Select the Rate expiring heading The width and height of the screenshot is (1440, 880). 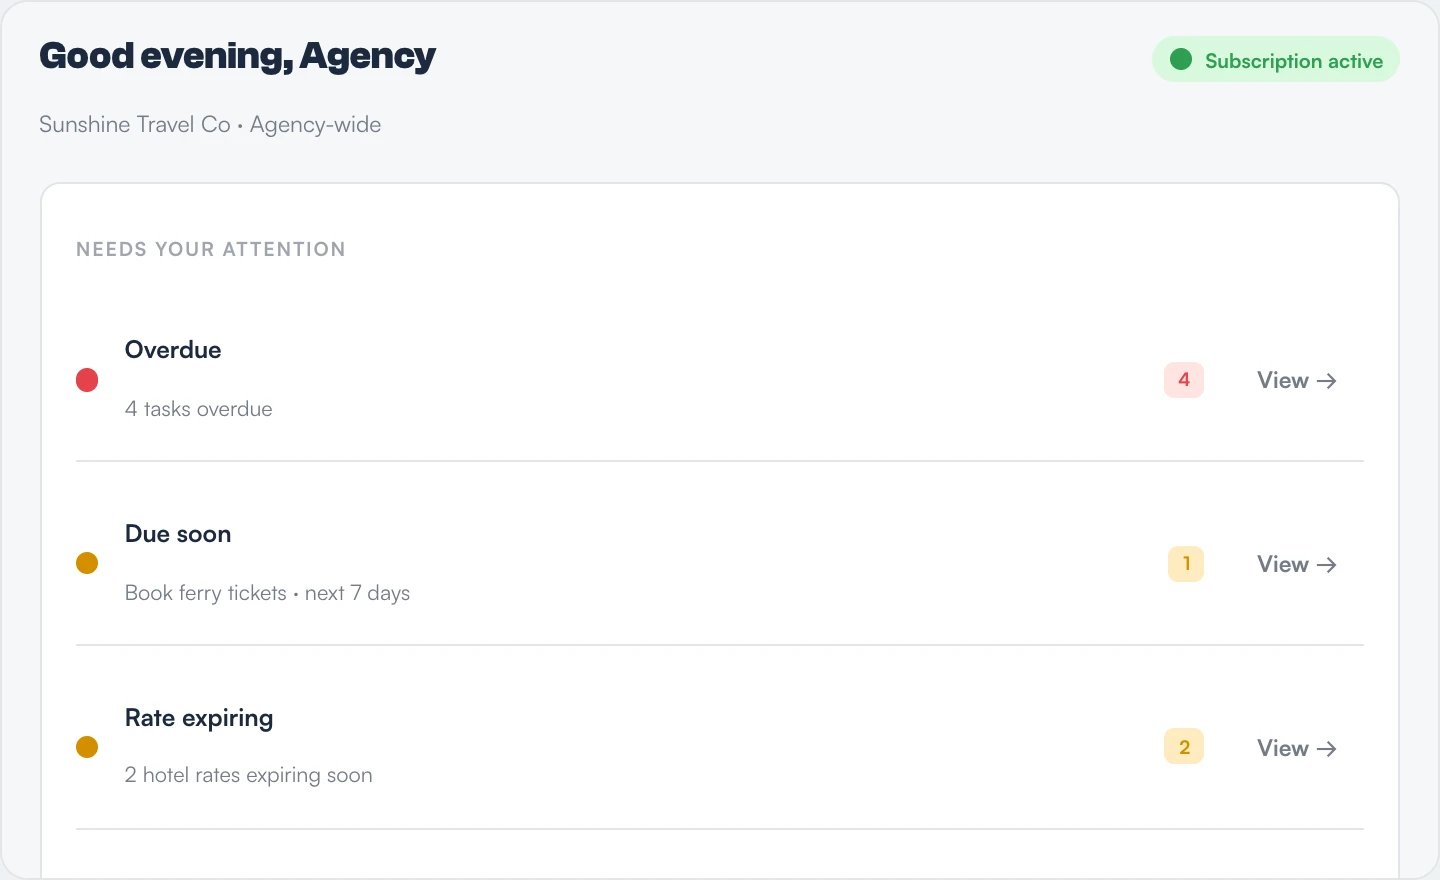199,719
